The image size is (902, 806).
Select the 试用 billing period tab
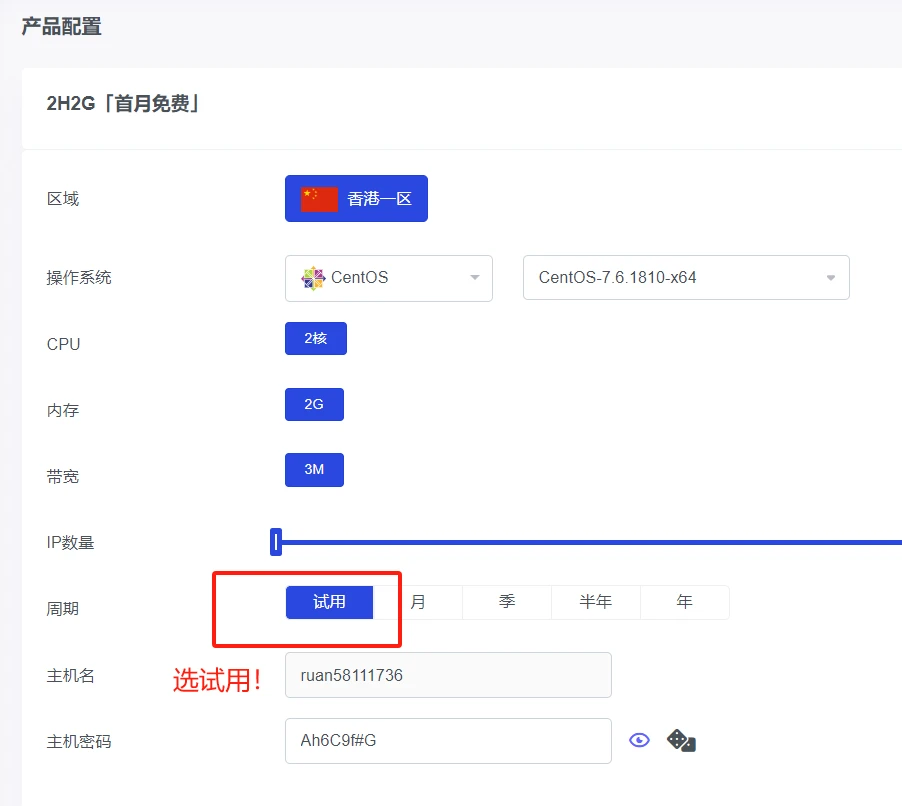[329, 602]
